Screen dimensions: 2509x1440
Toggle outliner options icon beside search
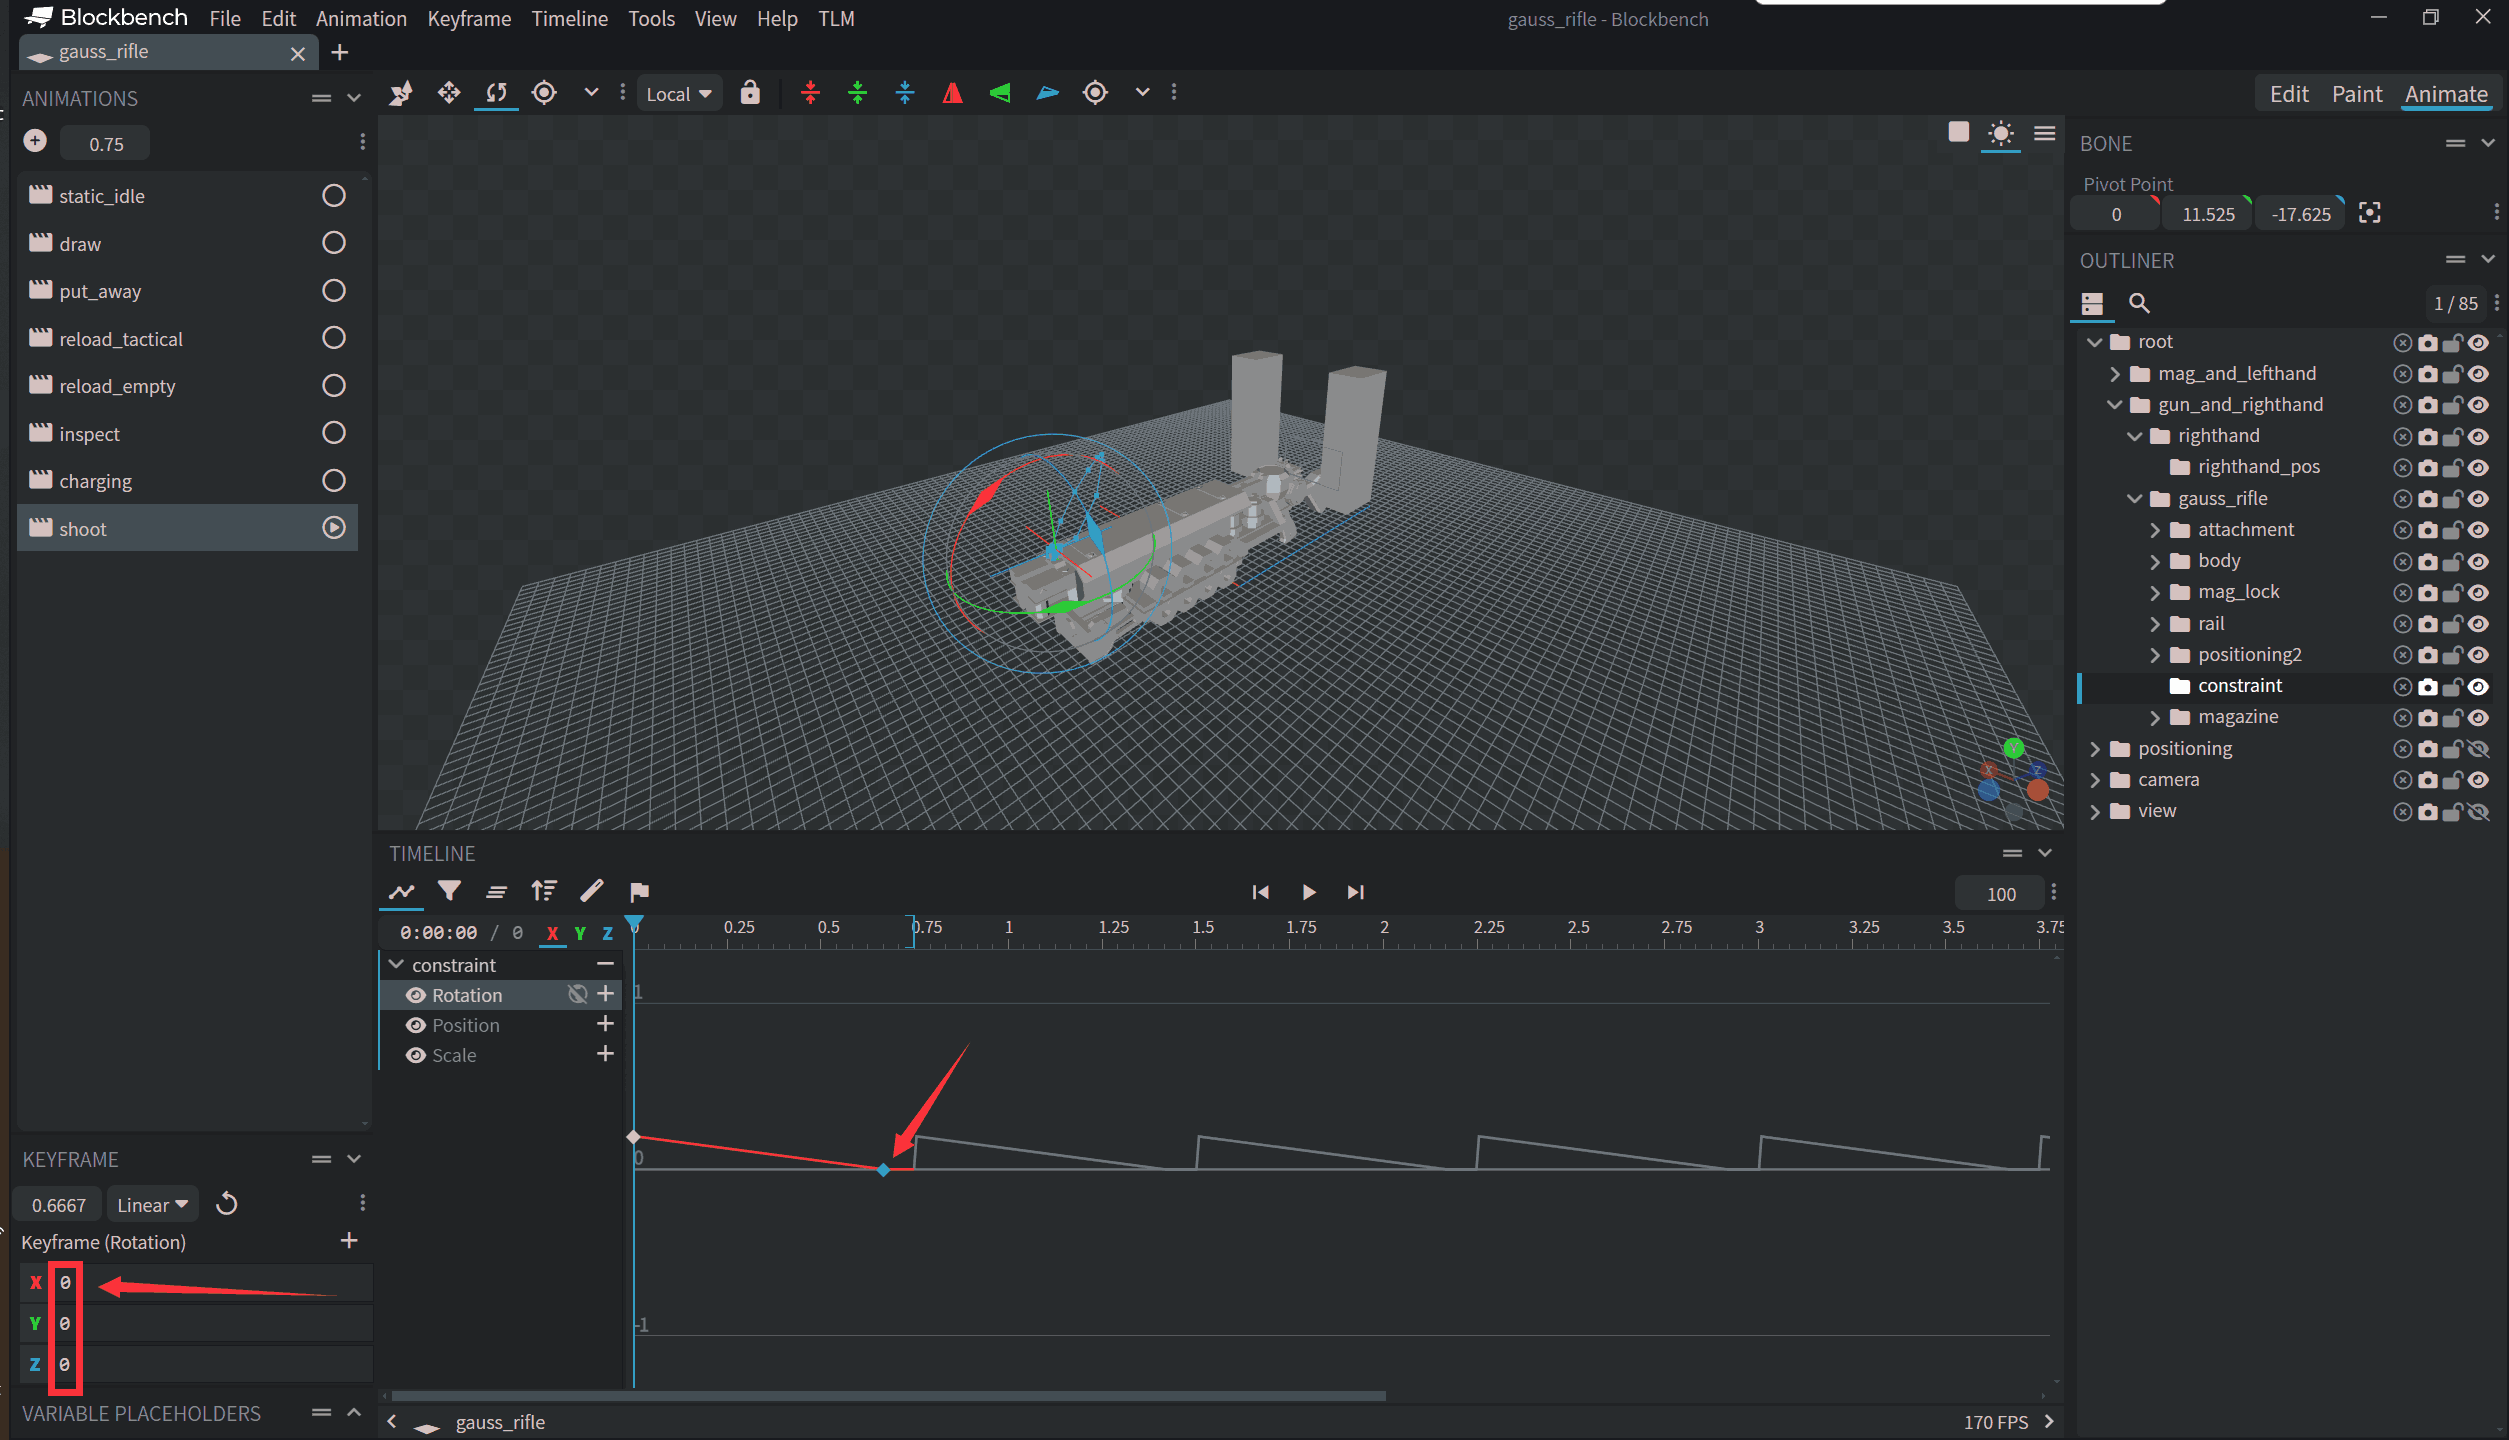point(2092,303)
